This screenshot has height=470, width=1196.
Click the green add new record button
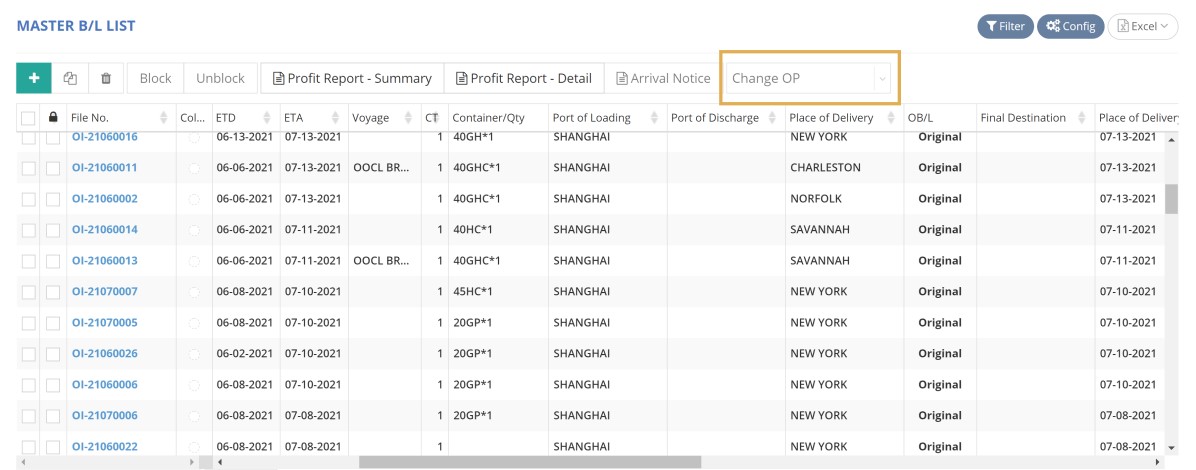pyautogui.click(x=34, y=78)
